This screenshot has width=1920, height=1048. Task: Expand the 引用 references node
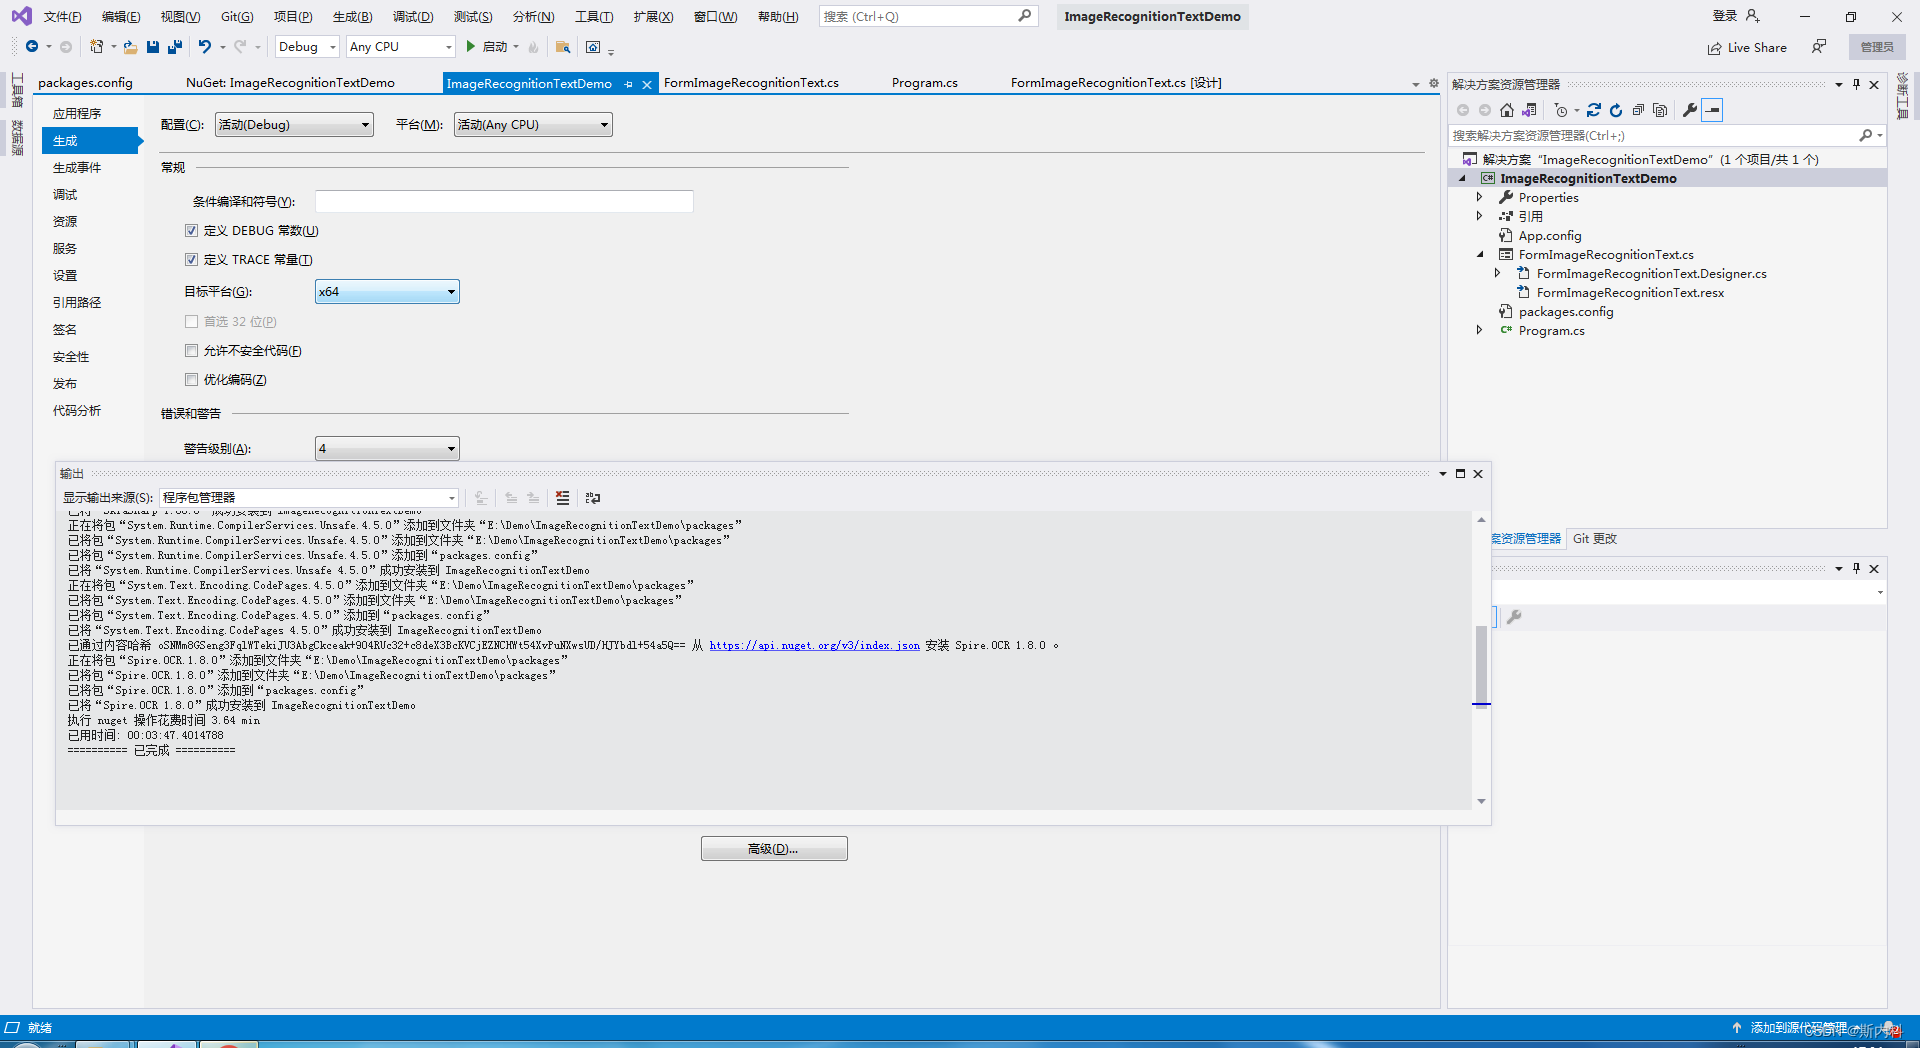click(1479, 216)
